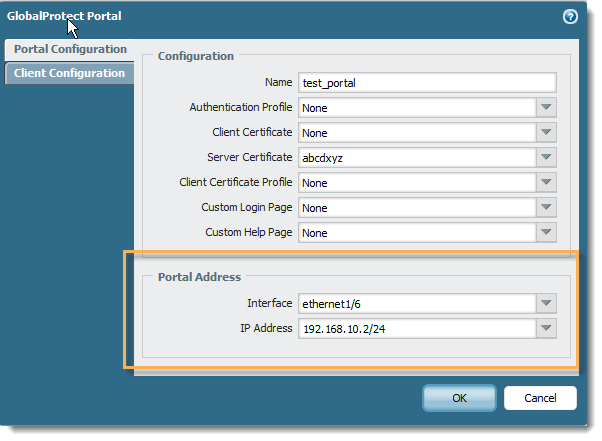Image resolution: width=602 pixels, height=441 pixels.
Task: Click the Configuration section heading
Action: point(196,56)
